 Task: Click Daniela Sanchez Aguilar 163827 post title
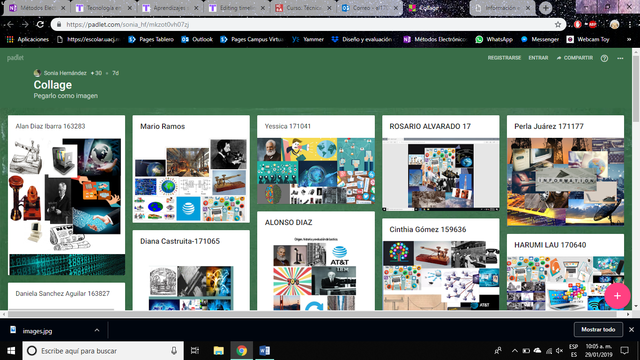62,293
